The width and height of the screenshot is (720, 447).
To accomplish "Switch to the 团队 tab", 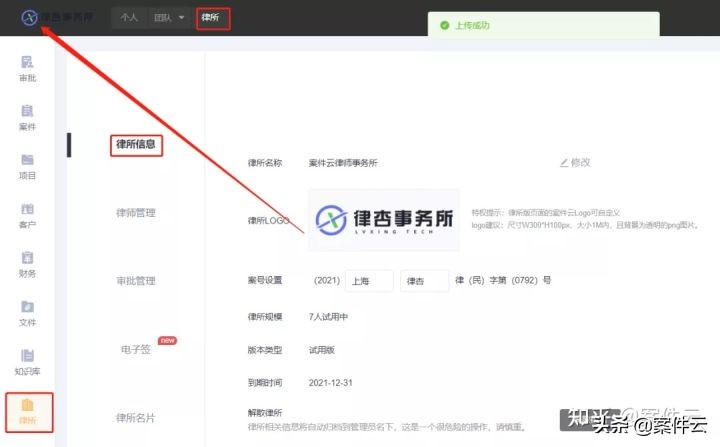I will pos(163,17).
